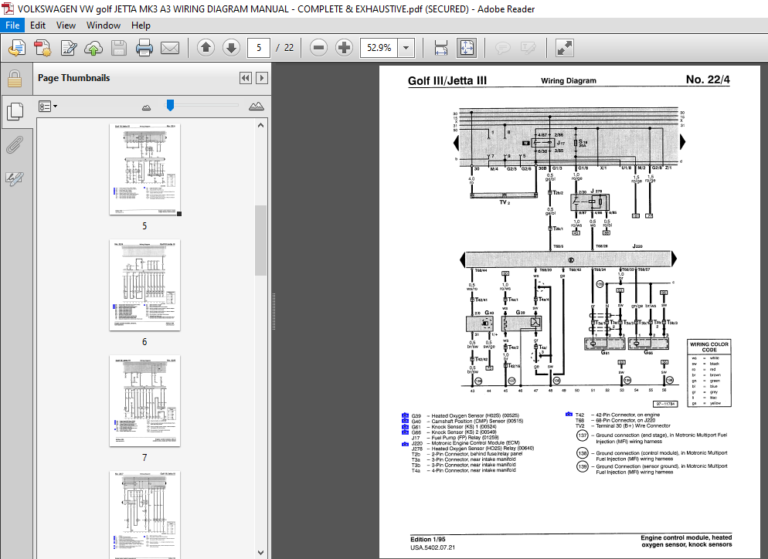Click the Export PDF toolbar icon
Viewport: 768px width, 559px height.
coord(43,48)
